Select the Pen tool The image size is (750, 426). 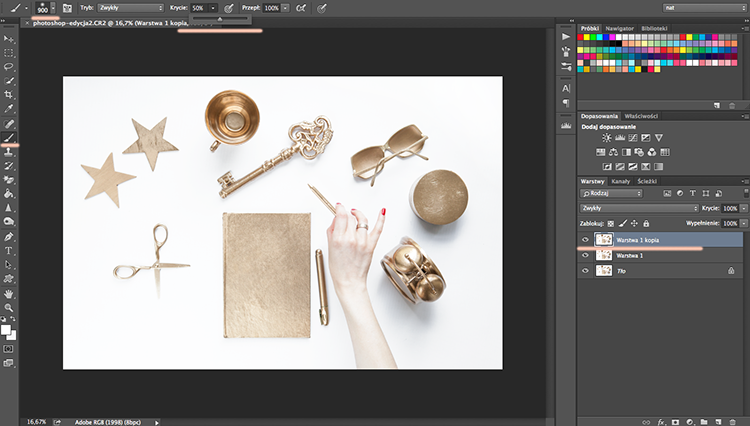9,237
